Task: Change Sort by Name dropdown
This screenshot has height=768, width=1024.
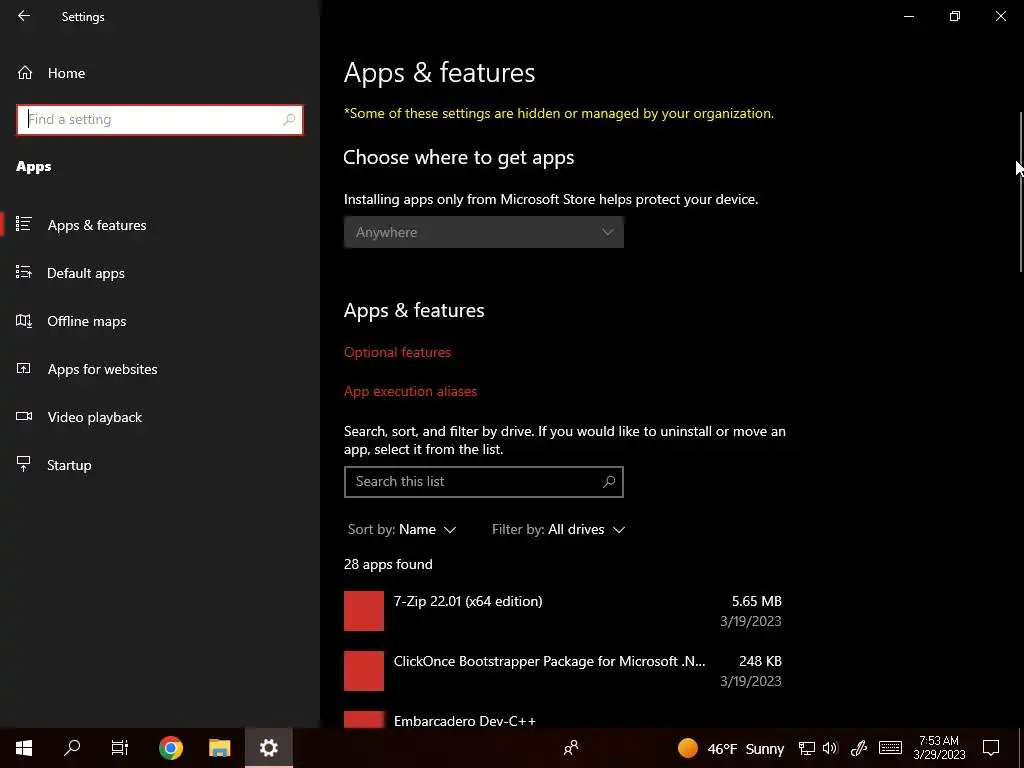Action: [x=402, y=530]
